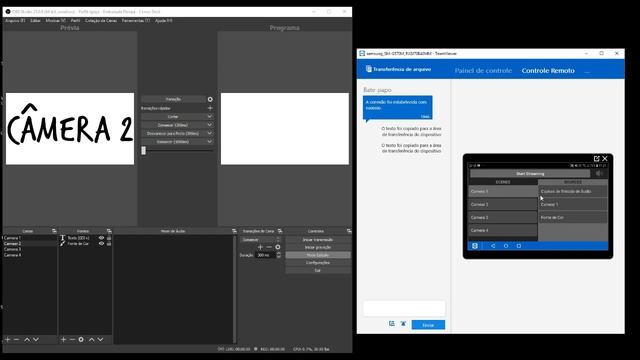Move selected source up in Fontes list

click(x=91, y=339)
